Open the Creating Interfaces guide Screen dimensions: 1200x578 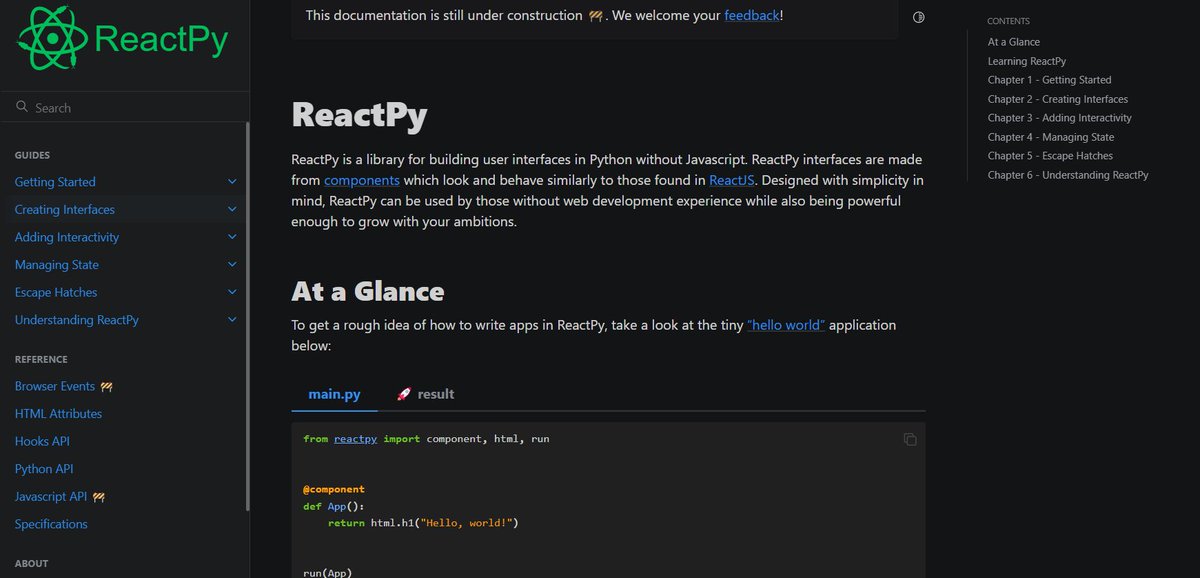[x=65, y=210]
